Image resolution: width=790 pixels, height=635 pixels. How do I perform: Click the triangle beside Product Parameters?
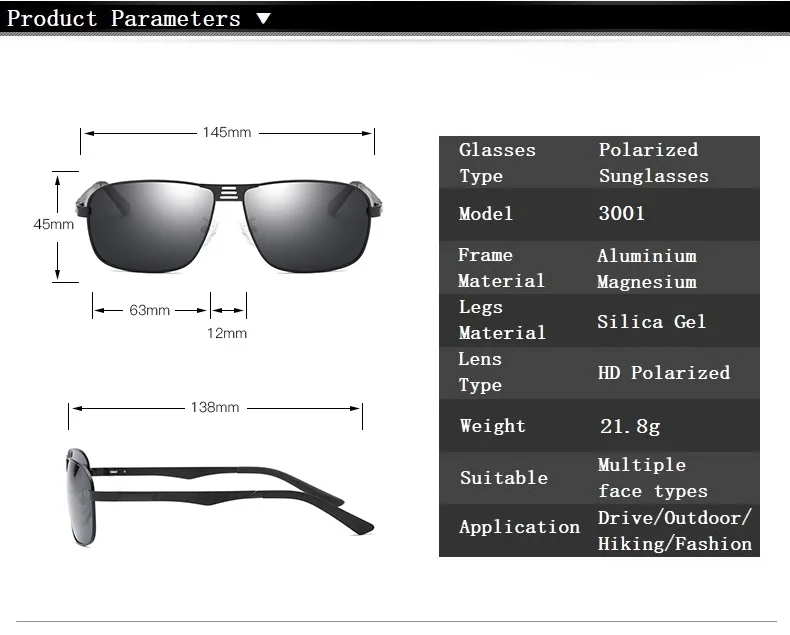tap(264, 20)
